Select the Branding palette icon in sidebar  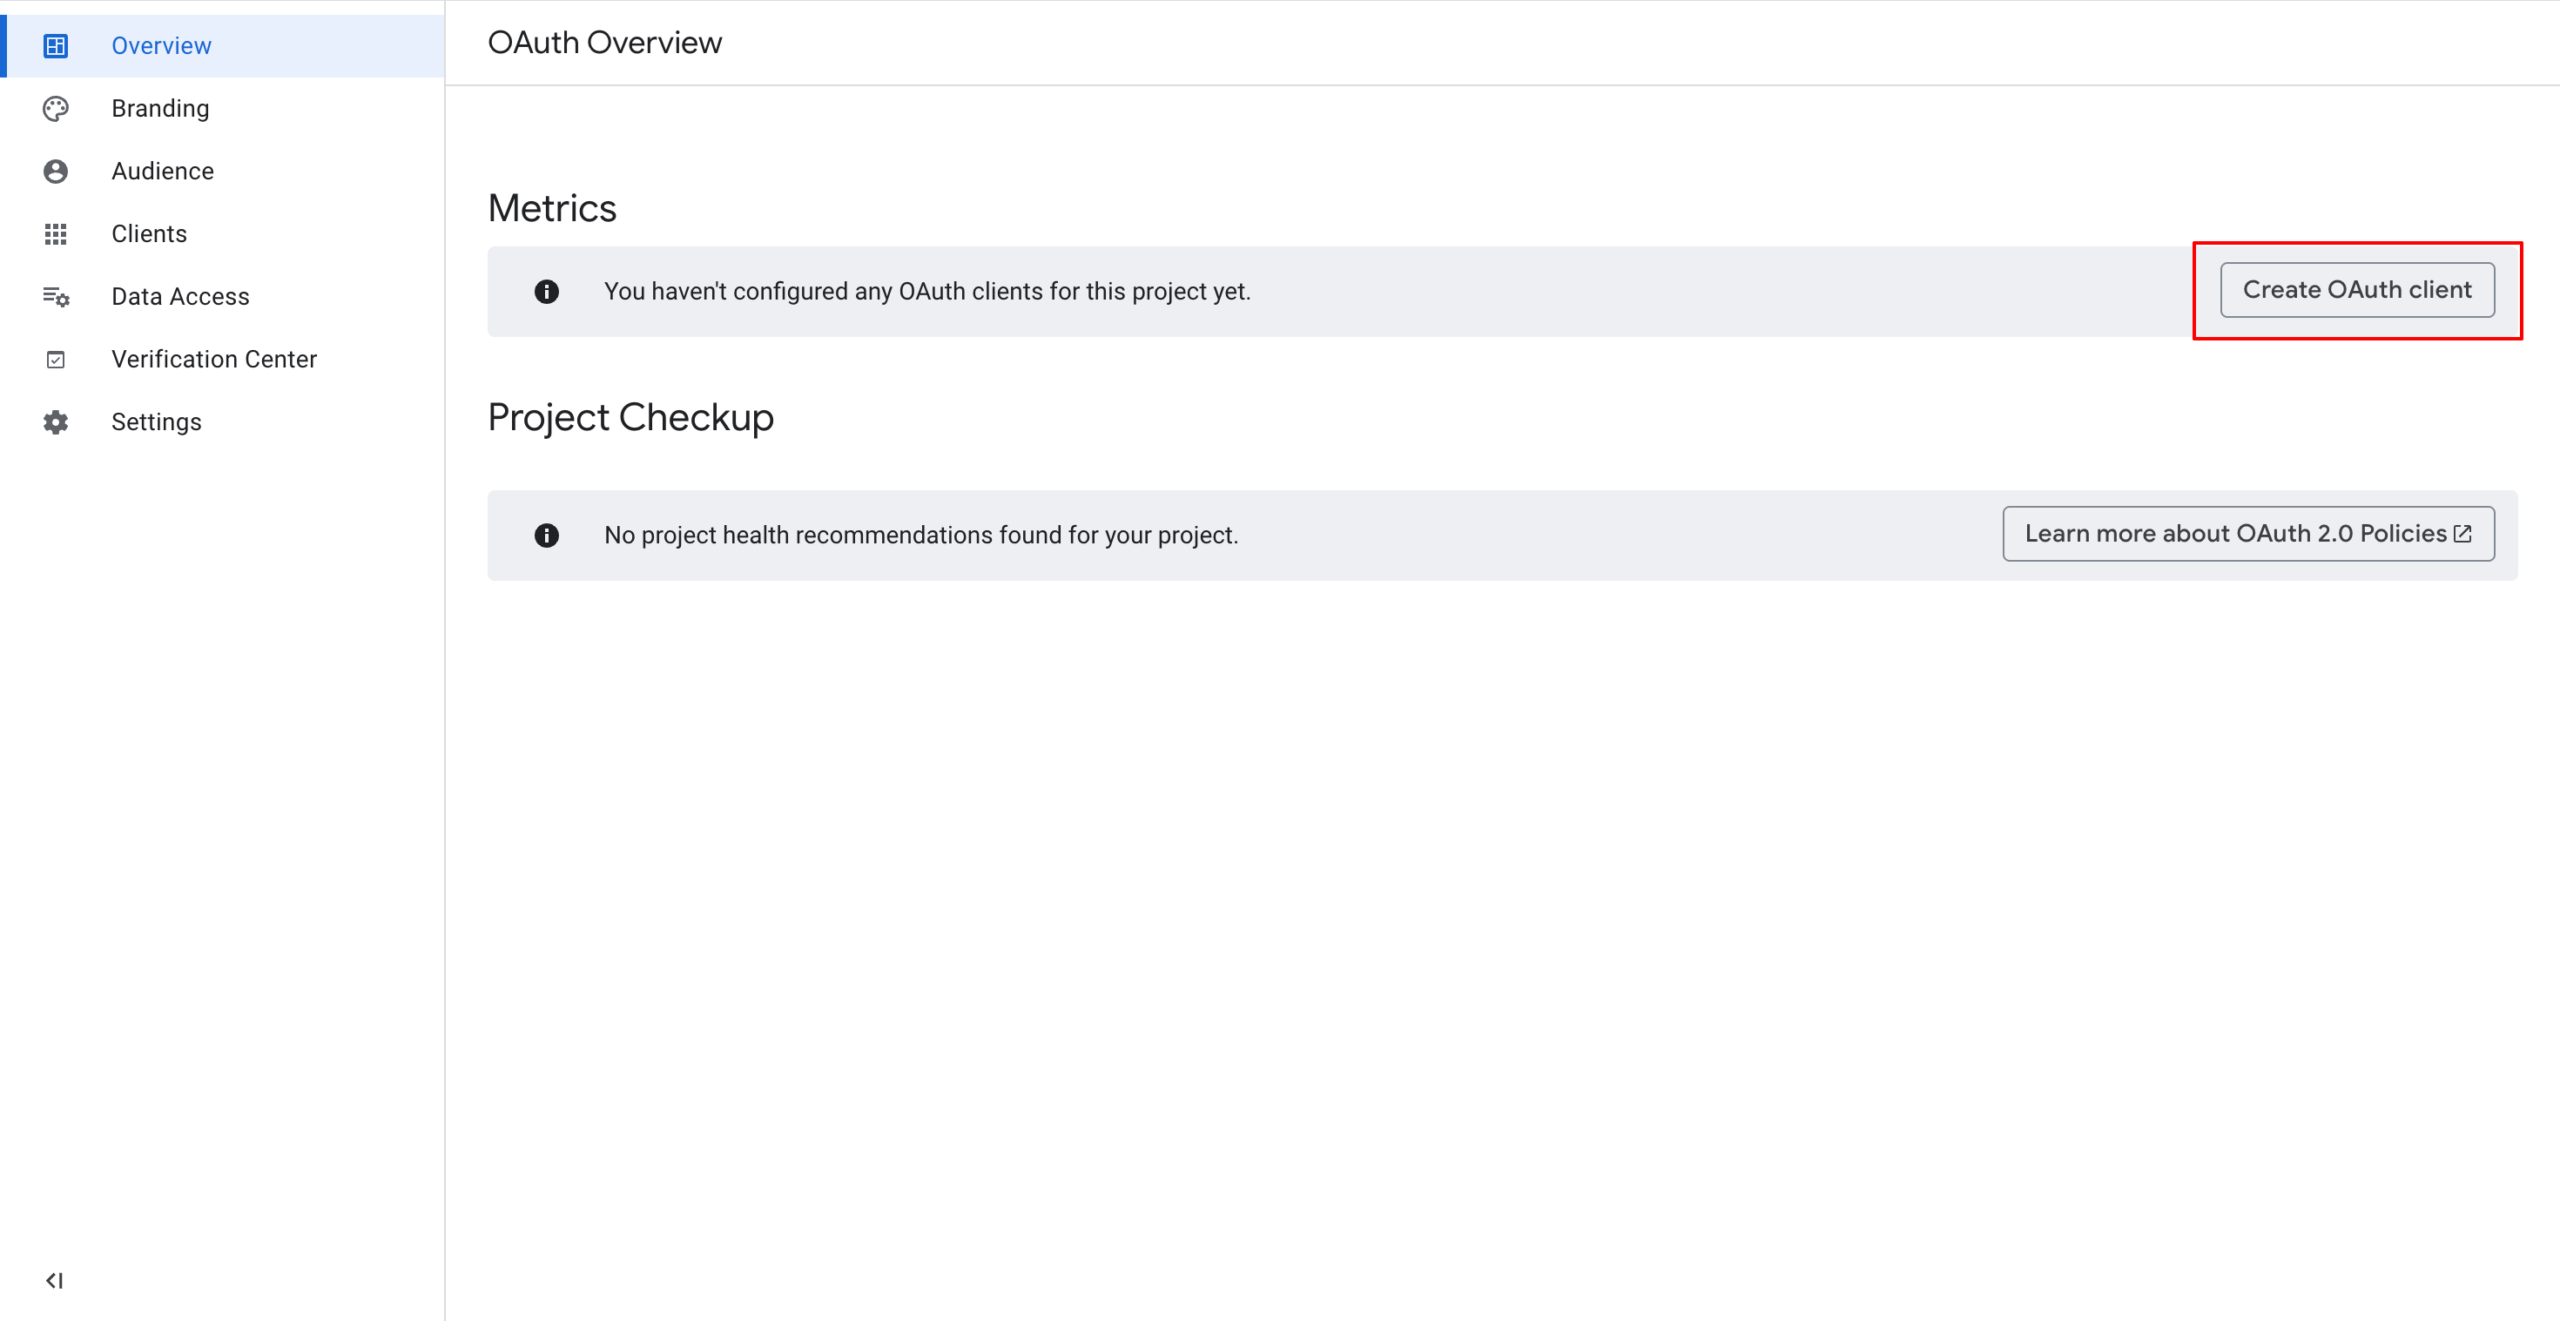(x=55, y=108)
